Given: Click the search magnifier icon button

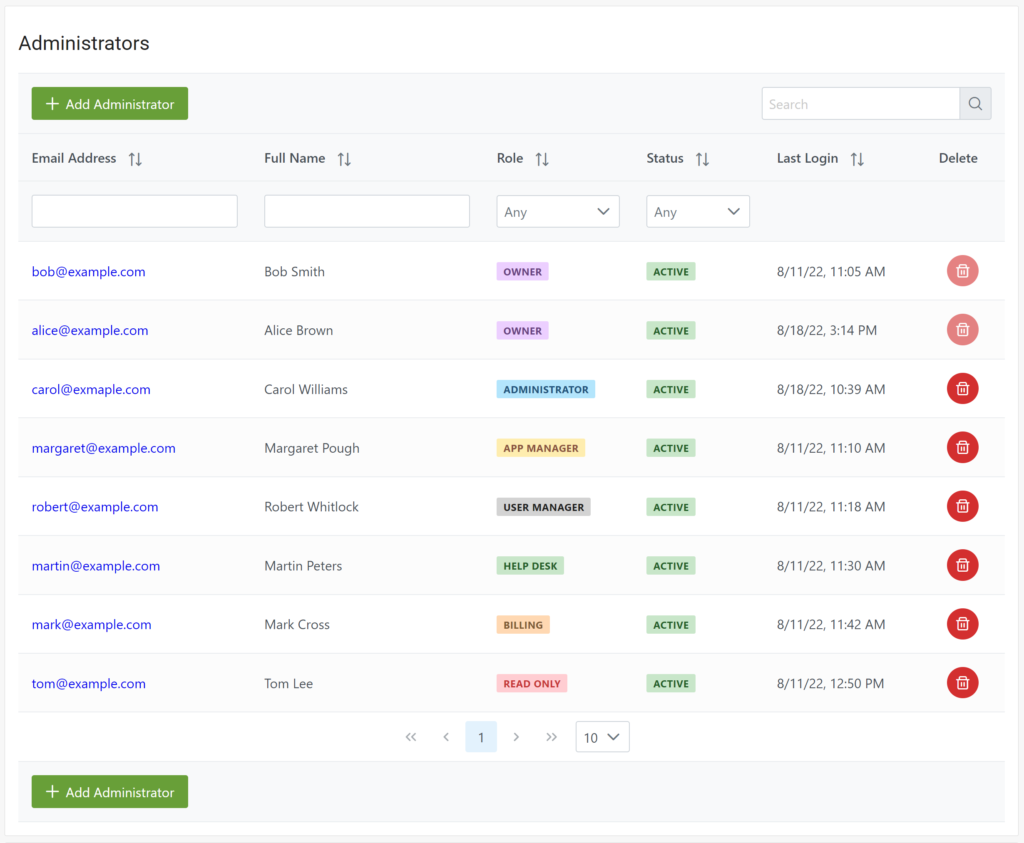Looking at the screenshot, I should point(976,104).
